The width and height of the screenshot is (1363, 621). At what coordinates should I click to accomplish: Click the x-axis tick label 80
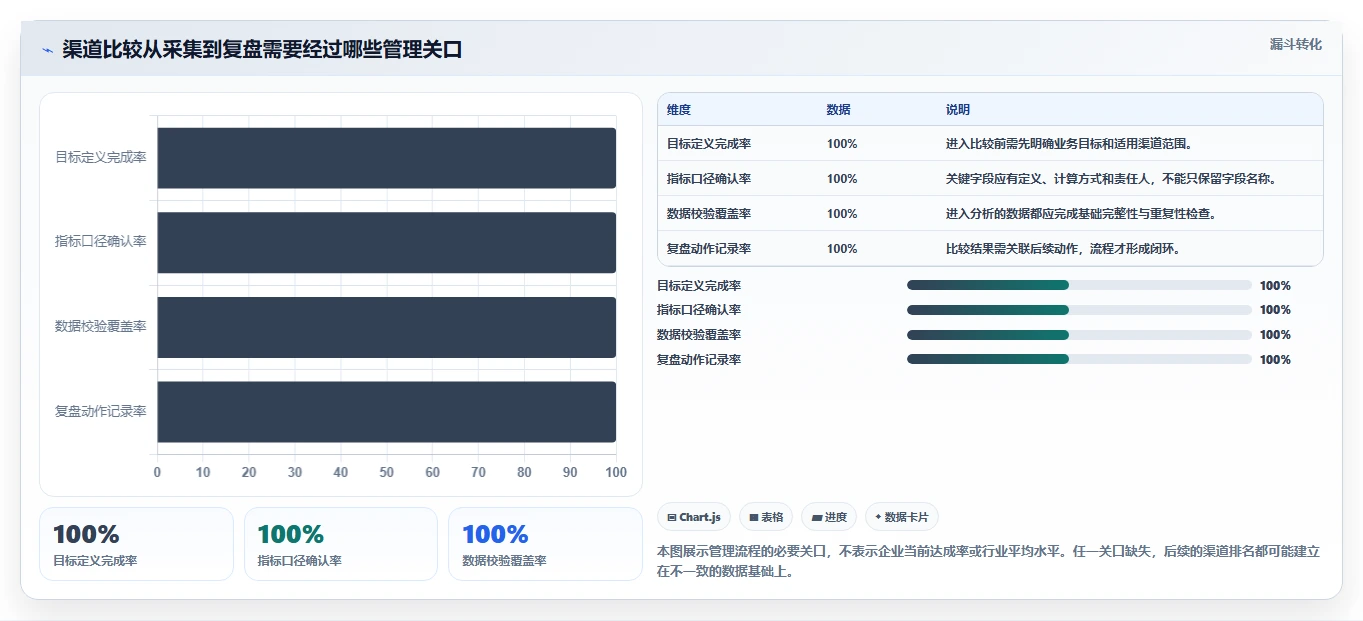(x=524, y=472)
